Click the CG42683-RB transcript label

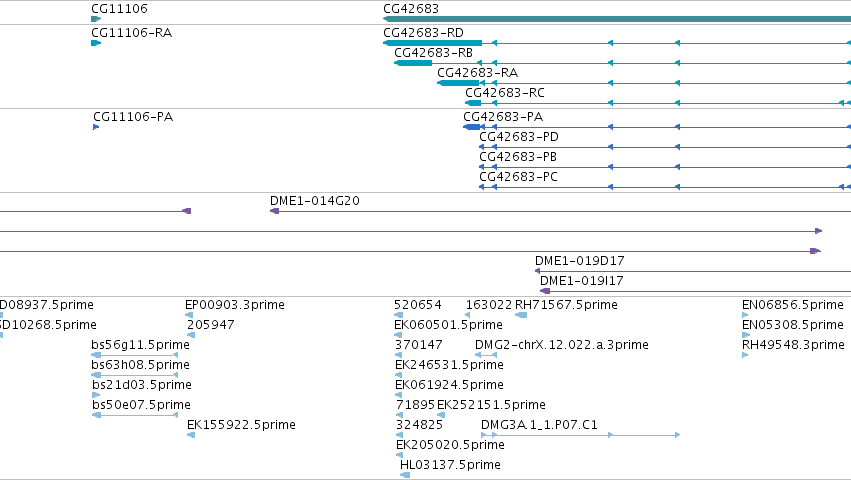click(434, 53)
